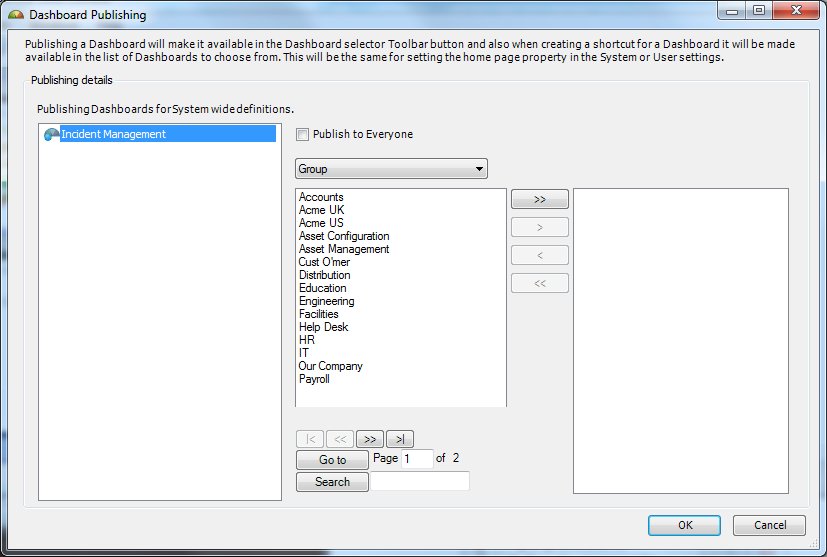The width and height of the screenshot is (827, 557).
Task: Click inside the empty selected groups list
Action: click(681, 341)
